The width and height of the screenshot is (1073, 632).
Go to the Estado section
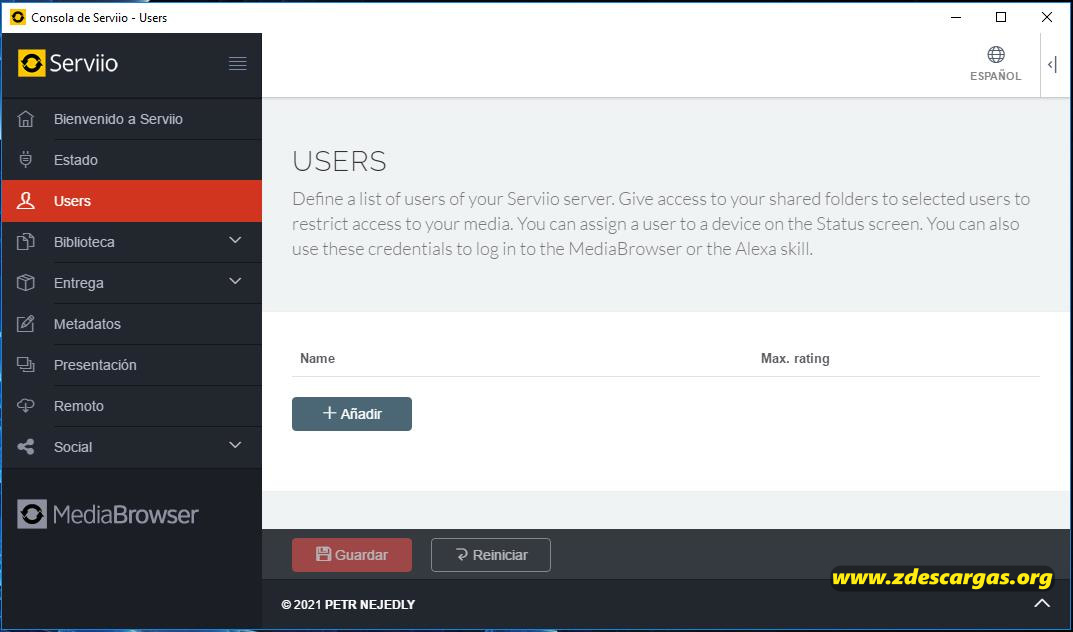tap(132, 160)
